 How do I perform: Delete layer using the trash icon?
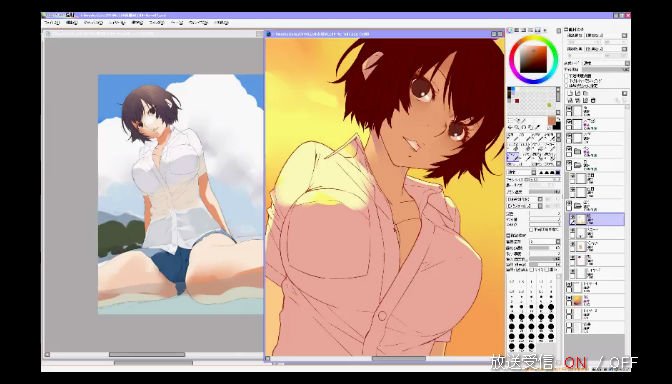(x=593, y=100)
